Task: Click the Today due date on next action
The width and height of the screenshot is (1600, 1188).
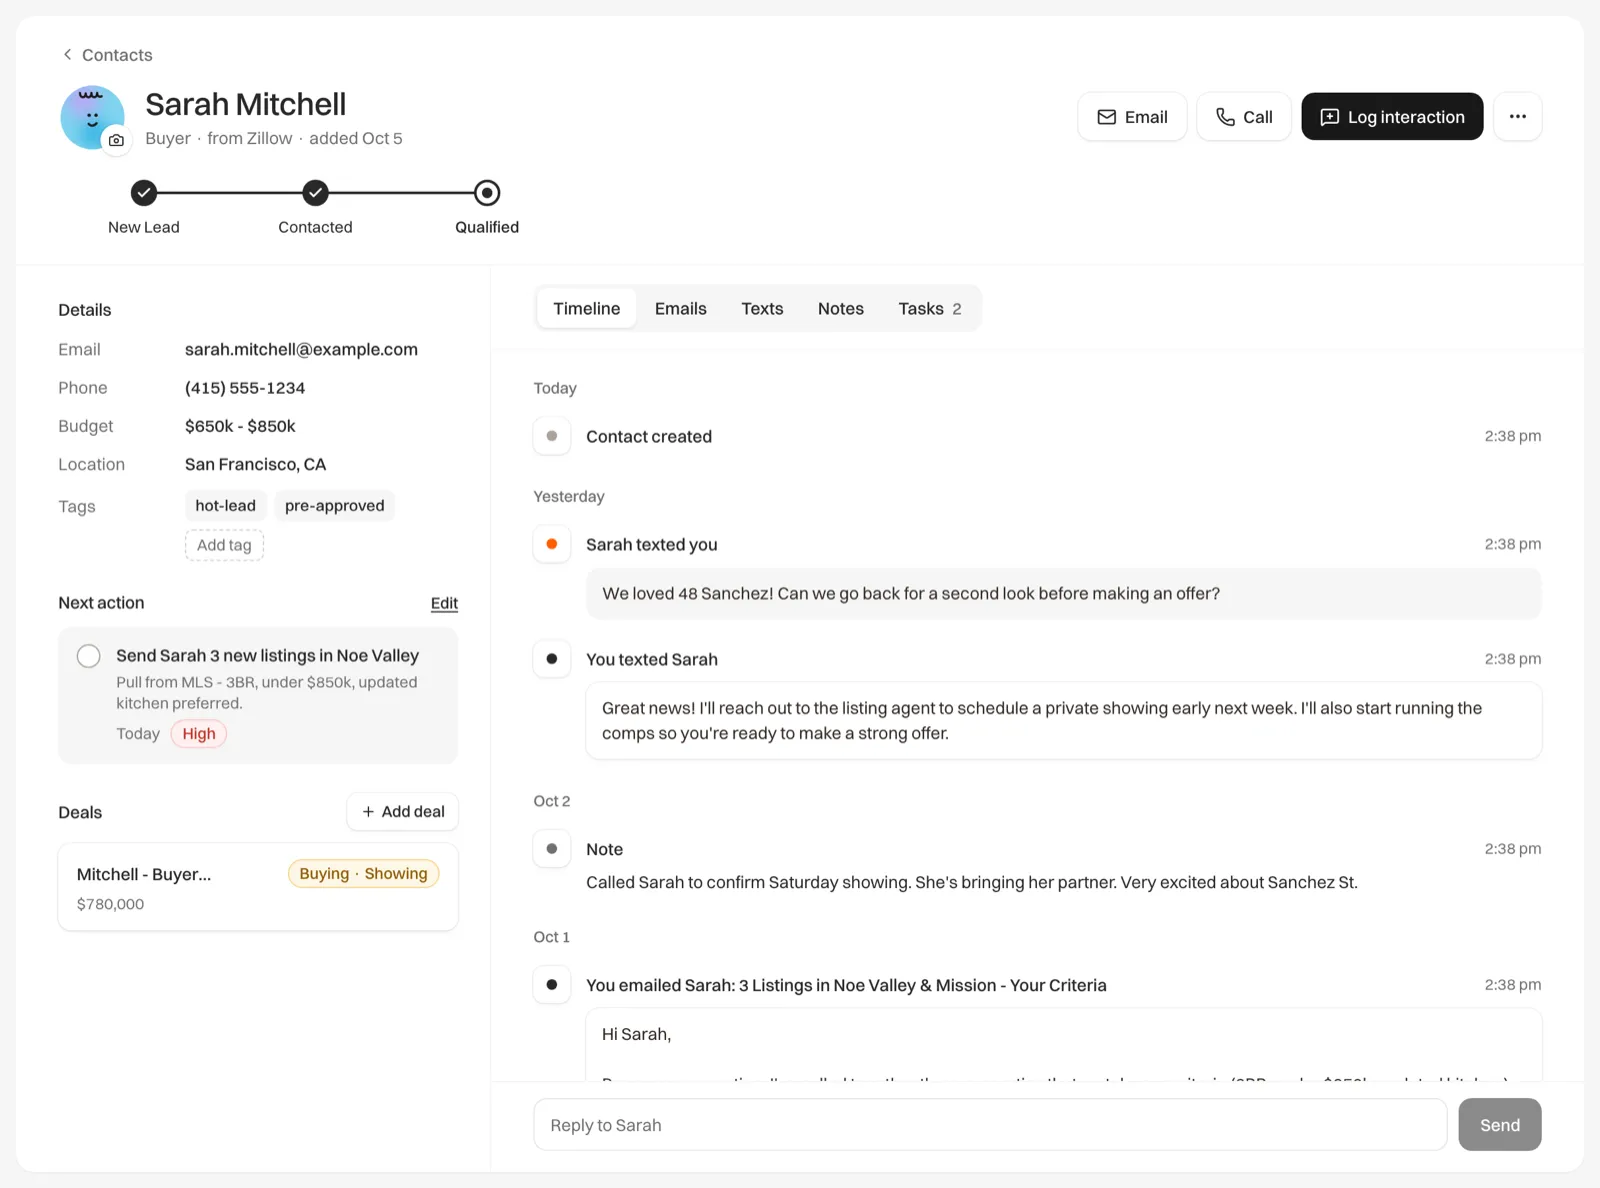Action: click(138, 734)
